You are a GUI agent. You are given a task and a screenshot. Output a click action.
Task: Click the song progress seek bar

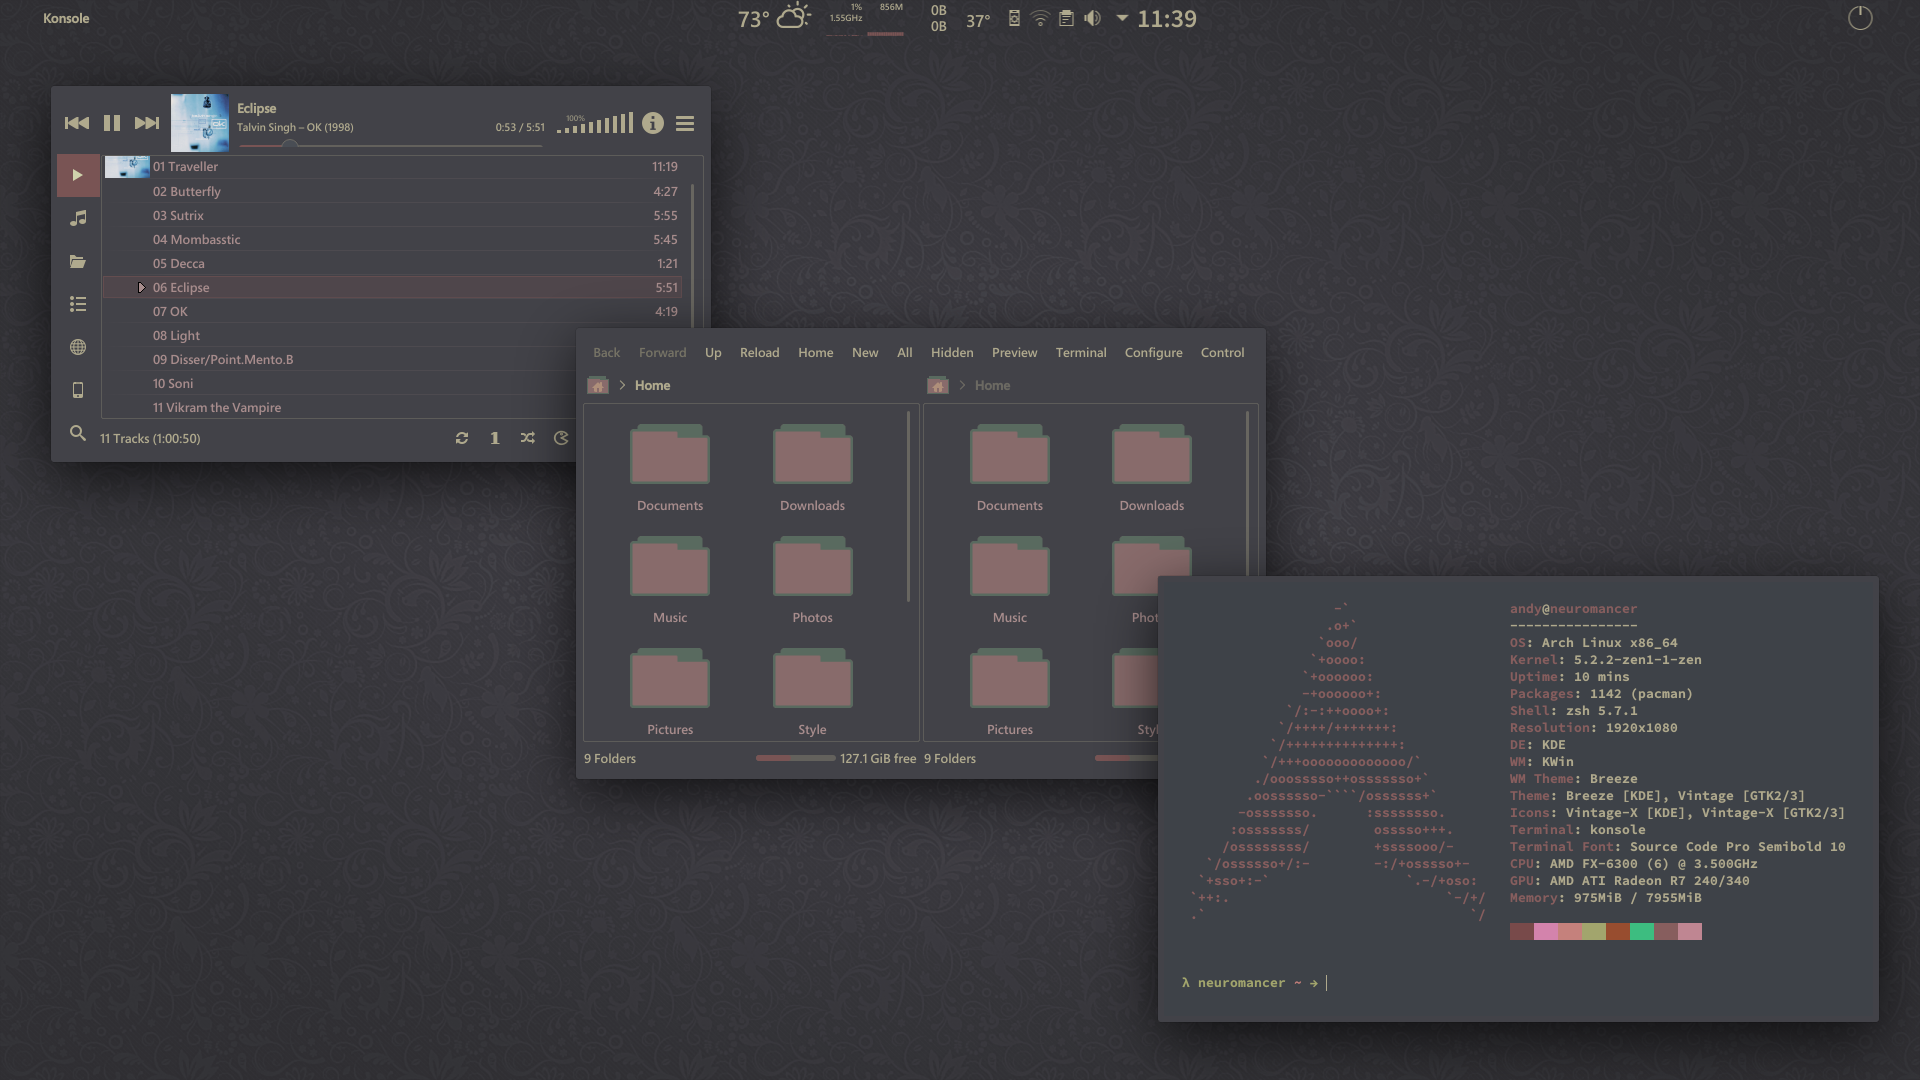point(390,145)
